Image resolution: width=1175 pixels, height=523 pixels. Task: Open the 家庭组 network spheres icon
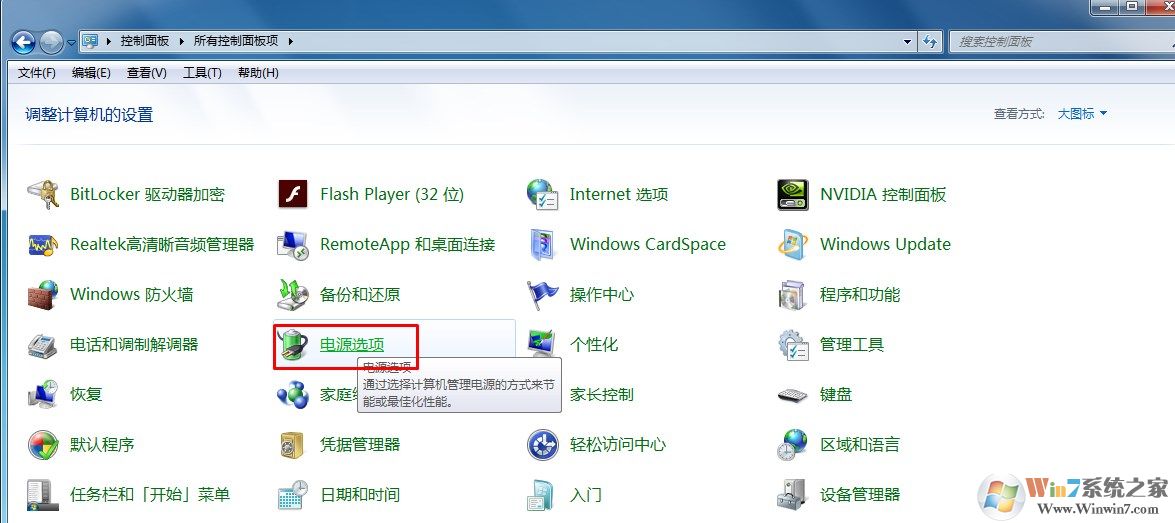point(293,395)
